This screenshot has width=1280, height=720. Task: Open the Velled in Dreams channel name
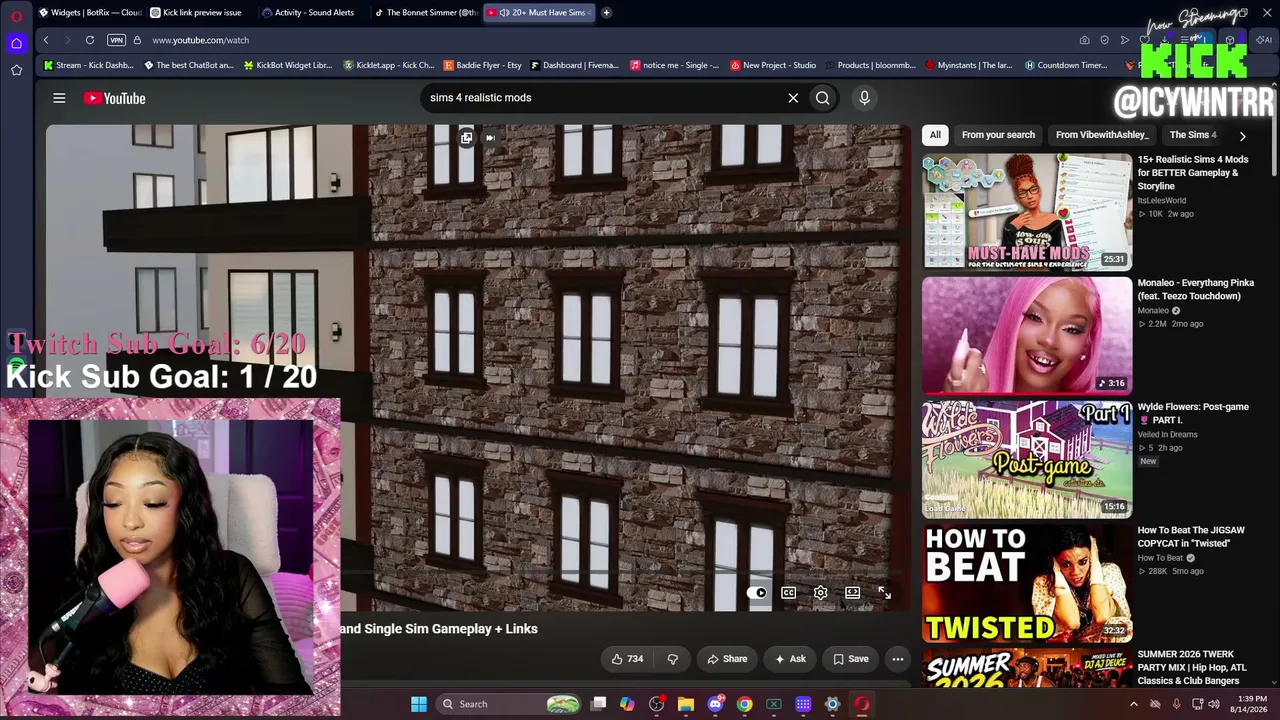(x=1168, y=434)
